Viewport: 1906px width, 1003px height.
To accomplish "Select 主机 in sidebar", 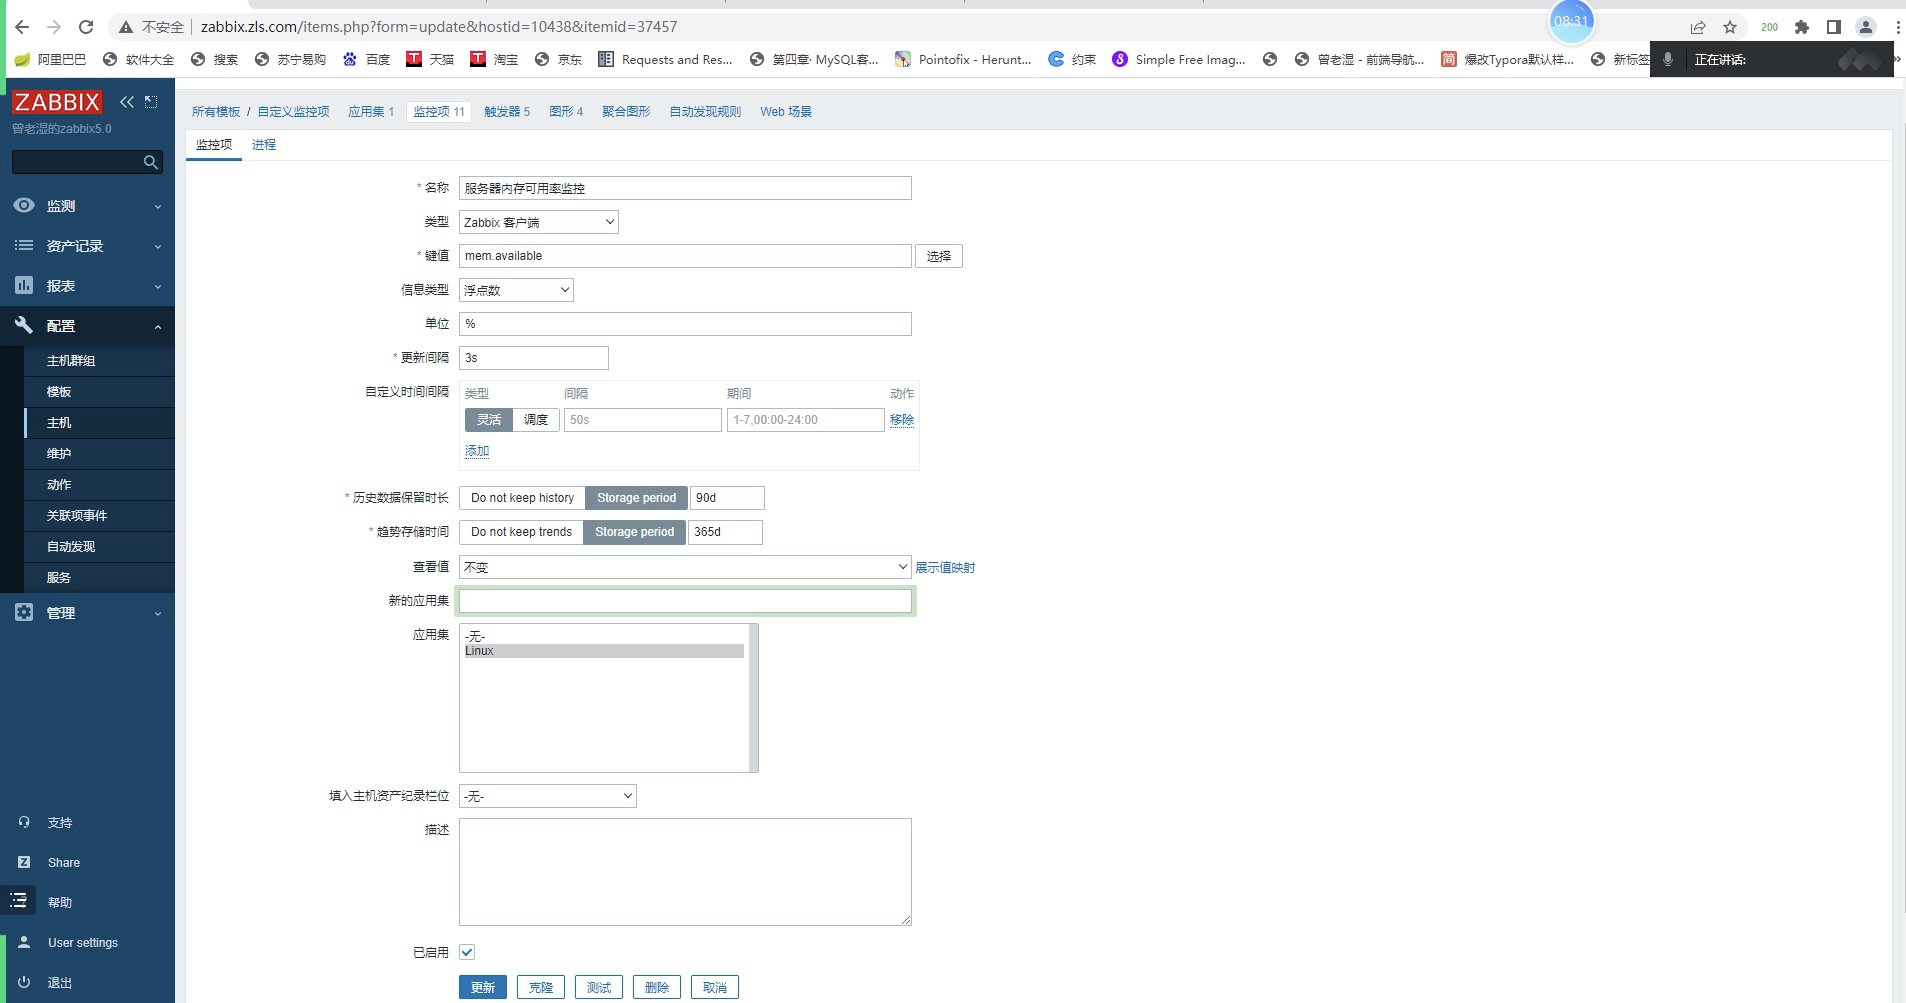I will point(99,422).
